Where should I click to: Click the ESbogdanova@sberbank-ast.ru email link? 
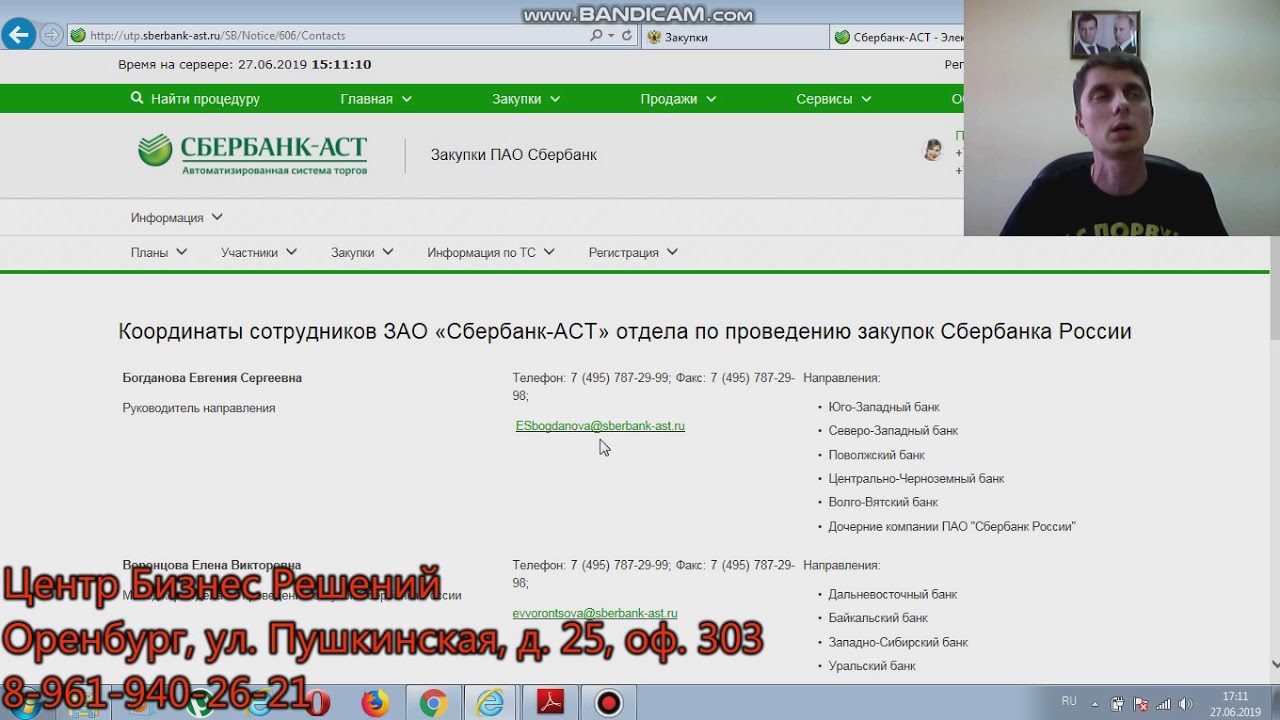click(600, 426)
